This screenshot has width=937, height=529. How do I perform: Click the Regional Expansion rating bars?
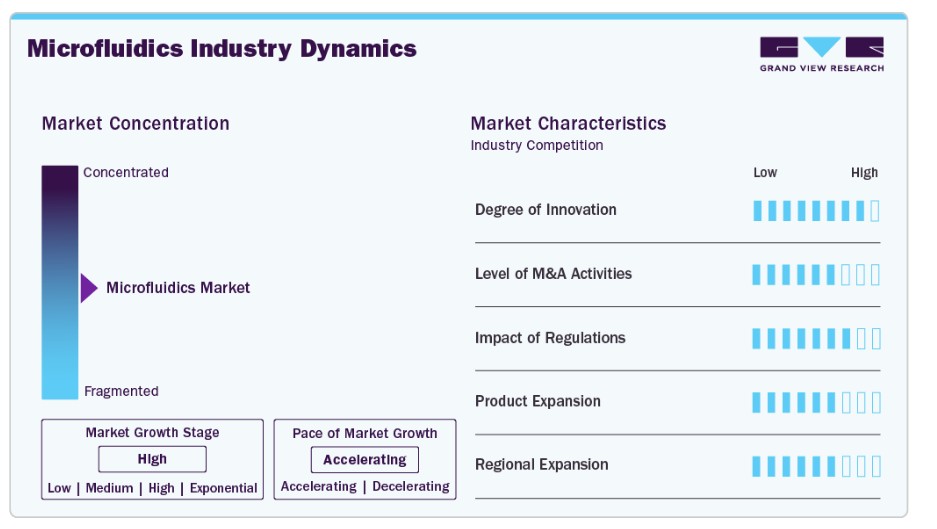(816, 466)
